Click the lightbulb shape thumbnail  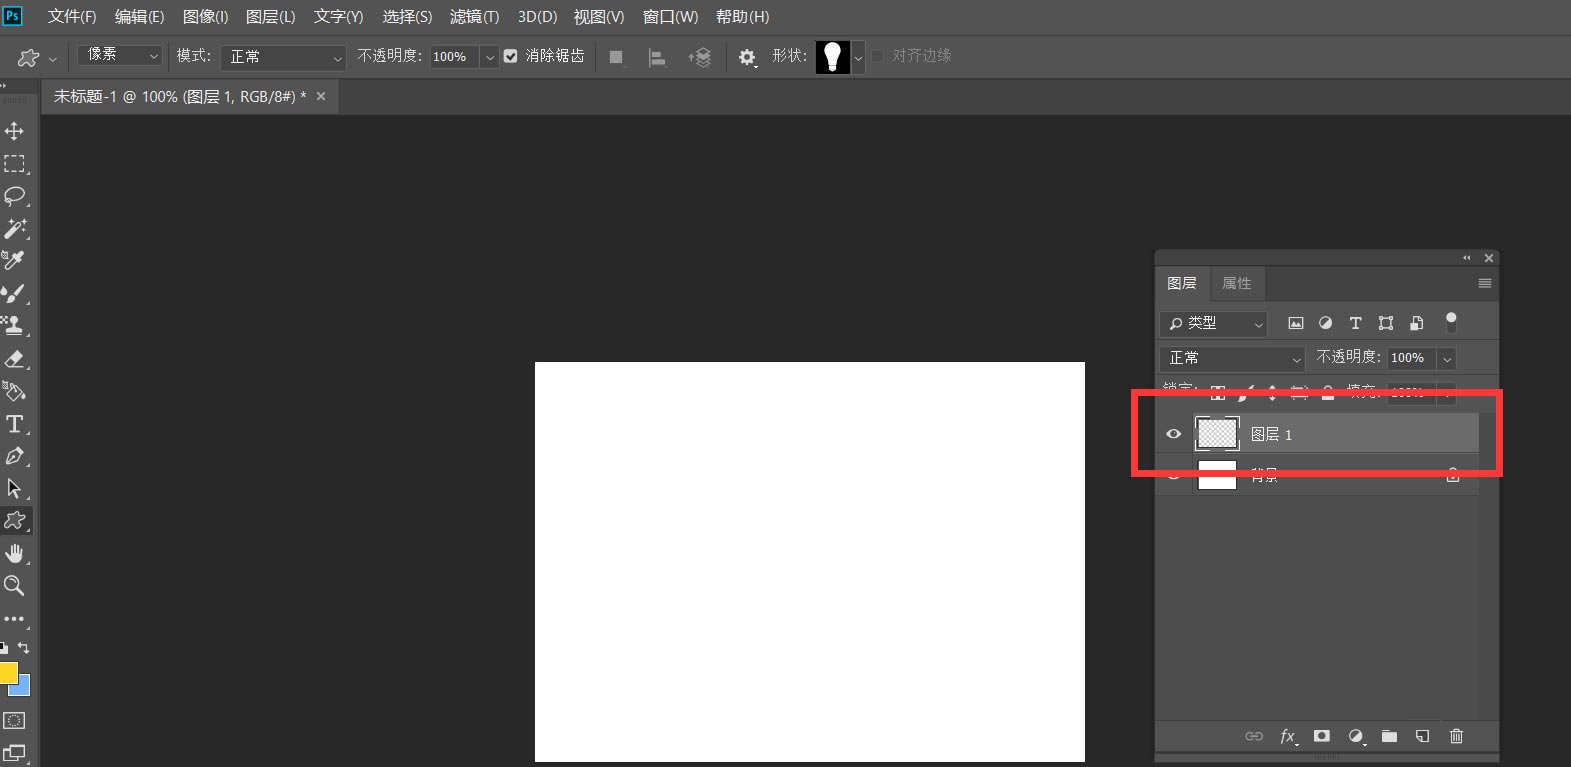[x=832, y=57]
